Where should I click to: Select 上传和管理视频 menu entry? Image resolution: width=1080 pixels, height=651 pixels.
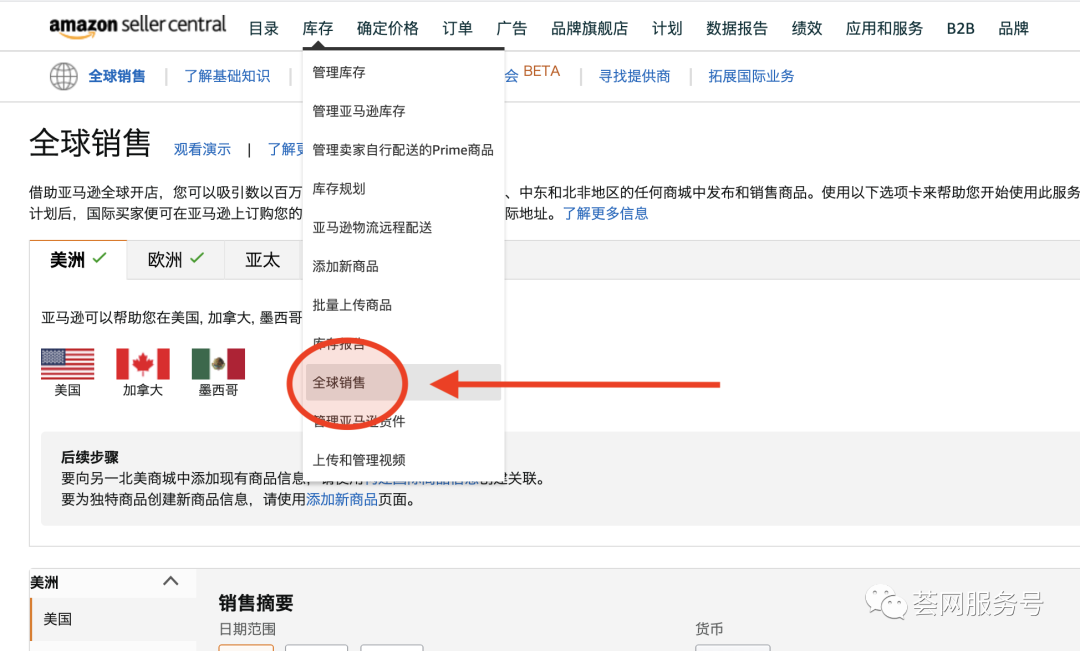(361, 459)
